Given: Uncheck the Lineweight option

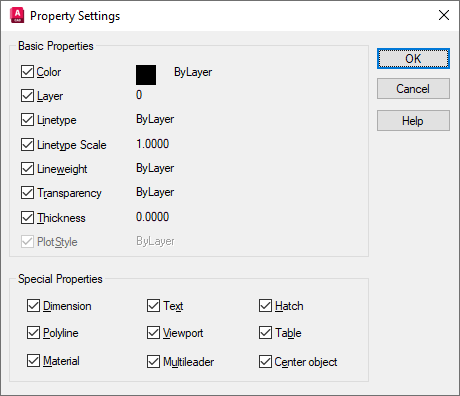Looking at the screenshot, I should pyautogui.click(x=27, y=169).
